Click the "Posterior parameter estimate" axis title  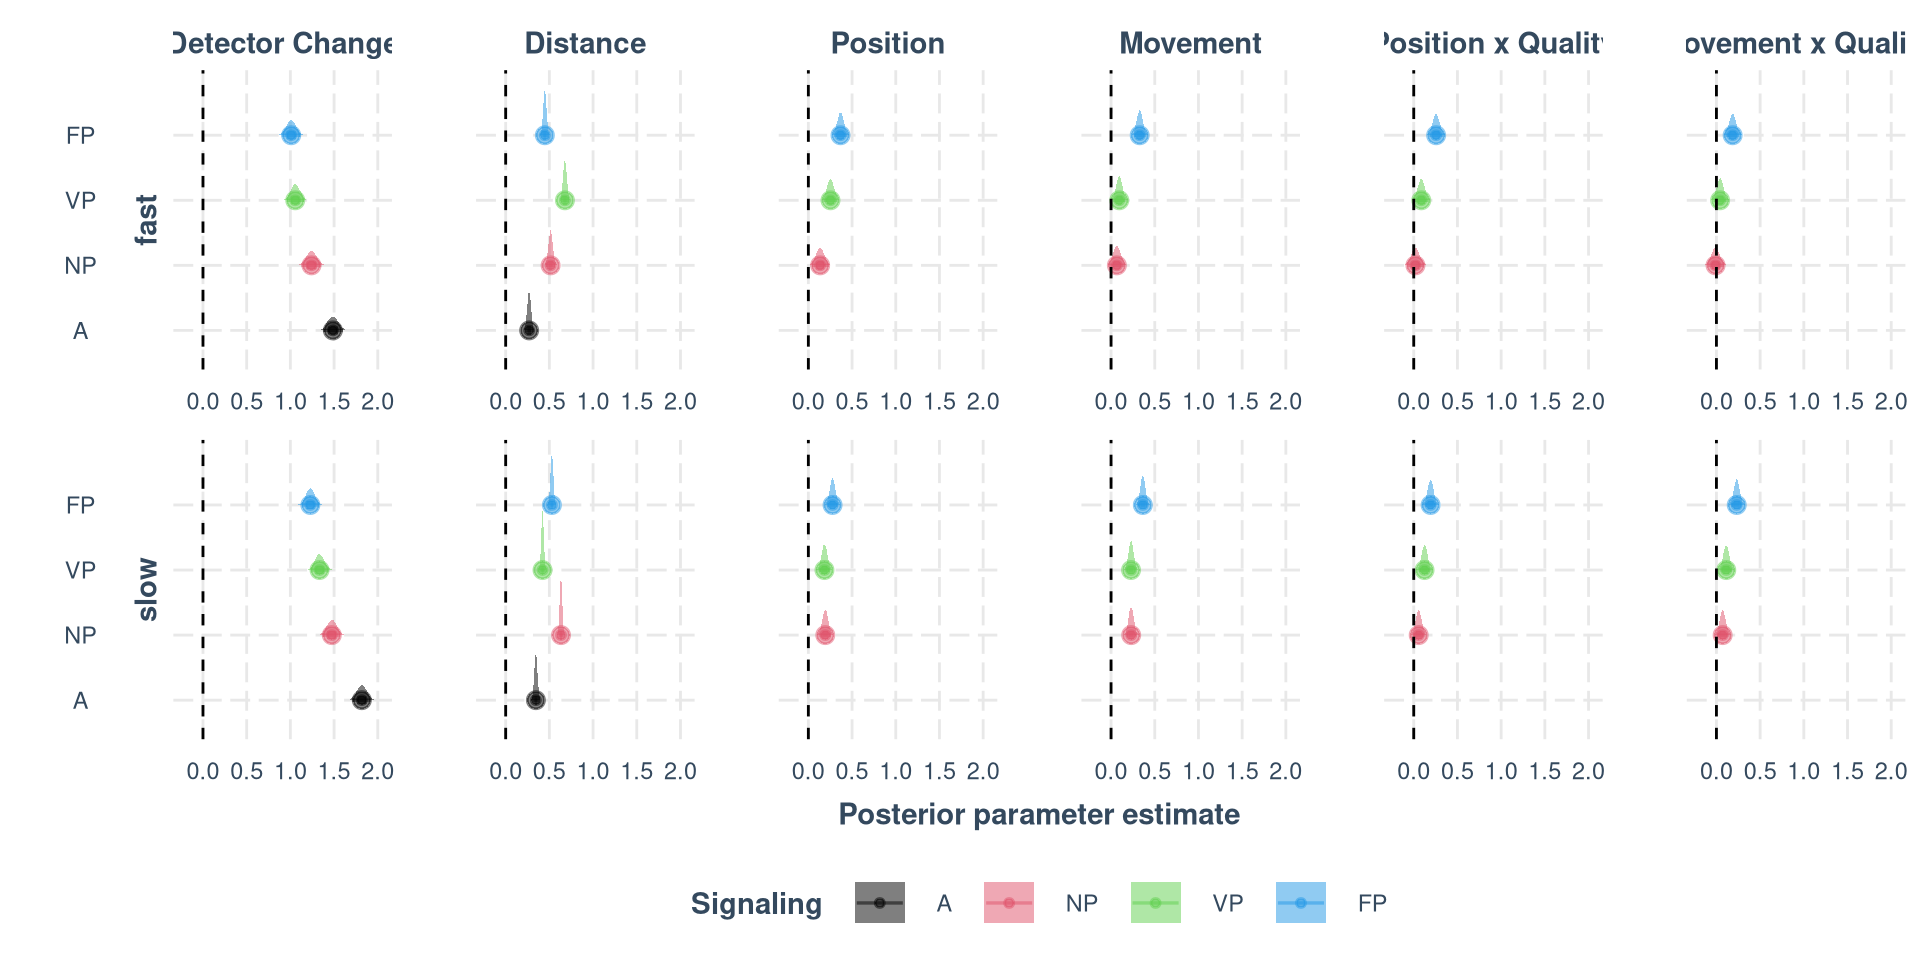point(1039,815)
